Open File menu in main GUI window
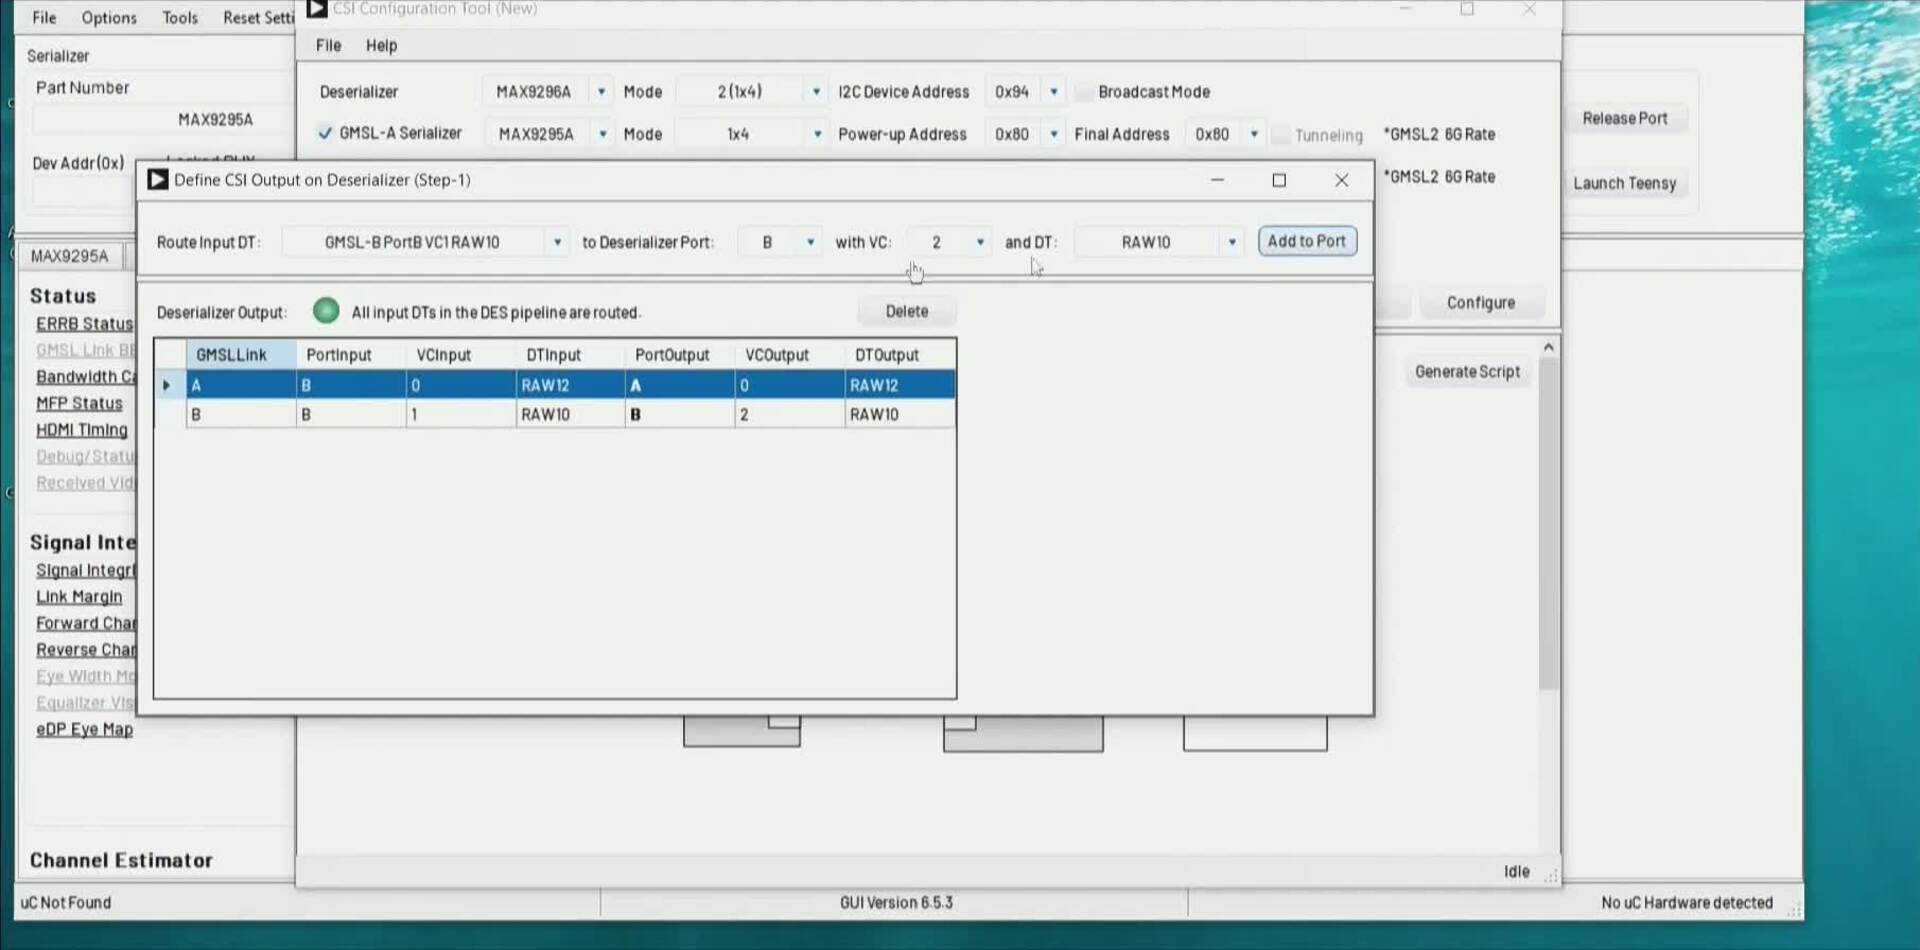Image resolution: width=1920 pixels, height=950 pixels. tap(44, 17)
